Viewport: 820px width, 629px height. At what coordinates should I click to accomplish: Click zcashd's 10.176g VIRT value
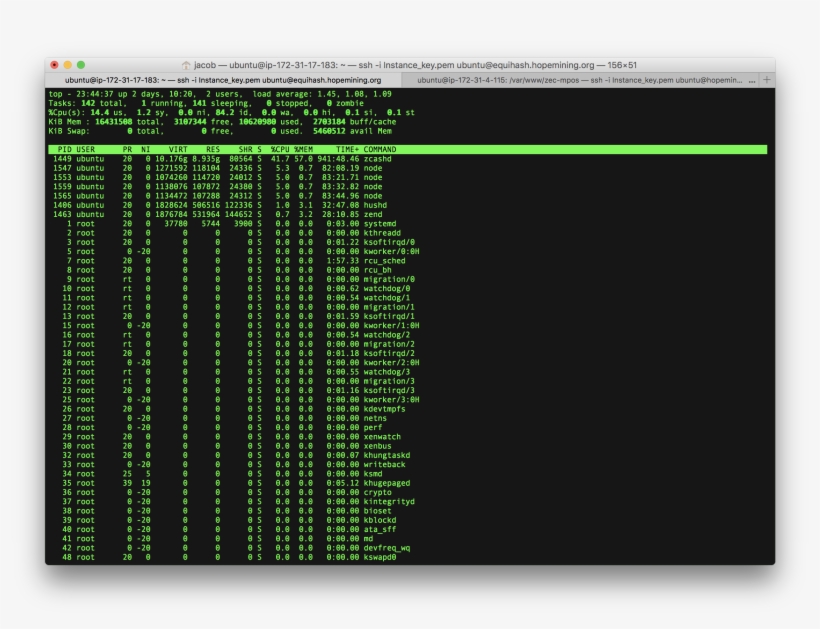(171, 159)
